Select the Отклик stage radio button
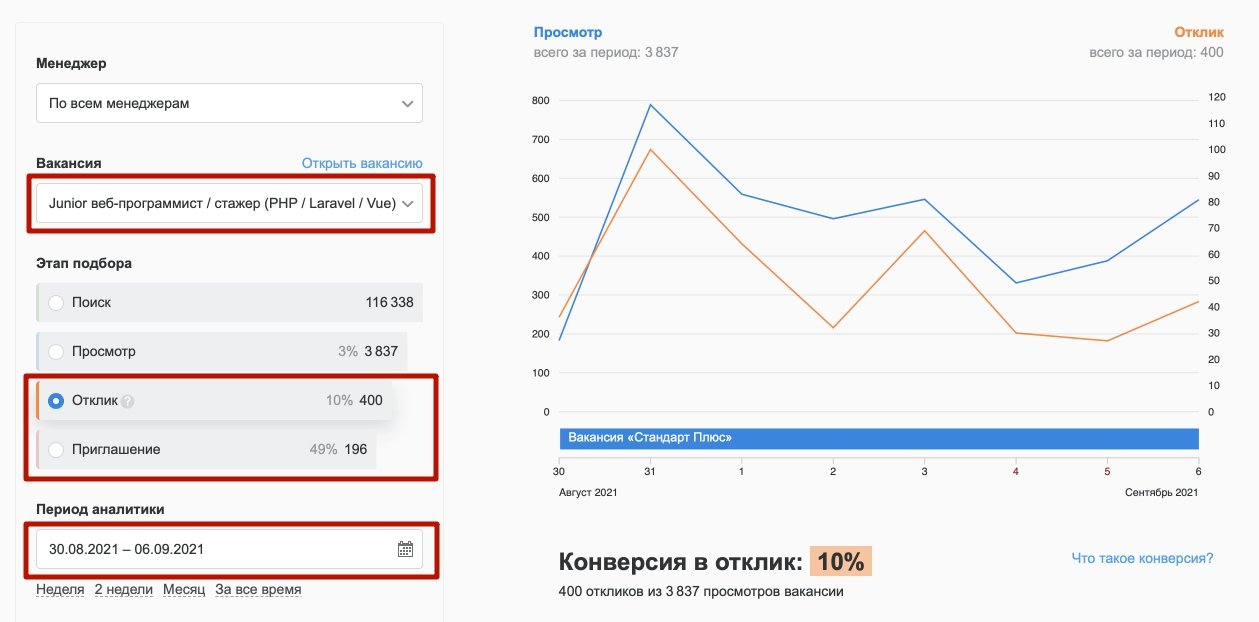This screenshot has width=1259, height=622. point(56,401)
